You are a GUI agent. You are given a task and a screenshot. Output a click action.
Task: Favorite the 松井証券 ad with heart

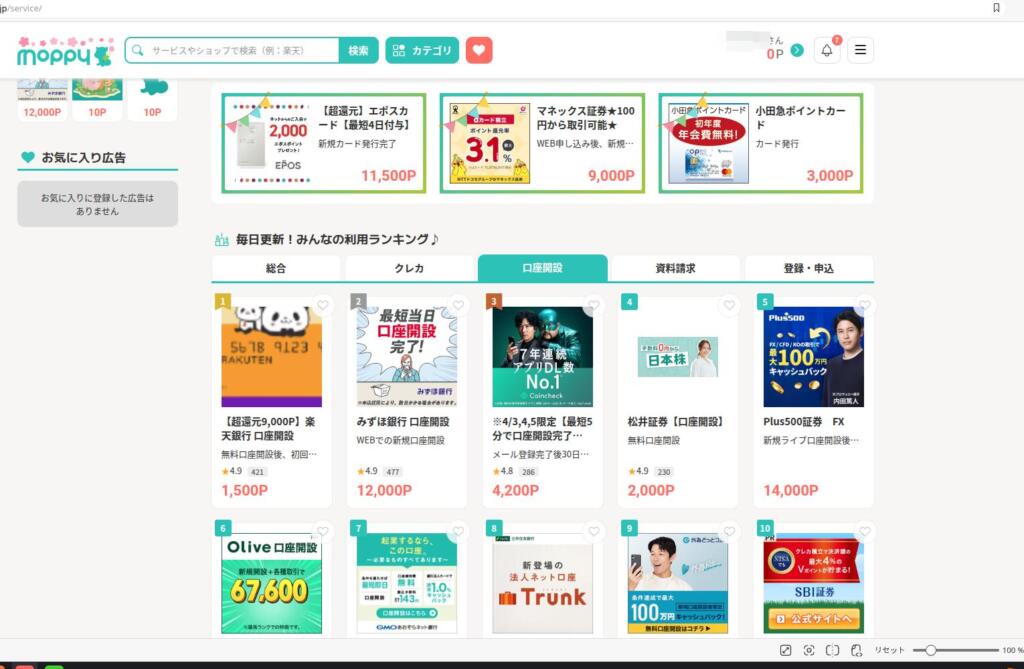(x=729, y=304)
